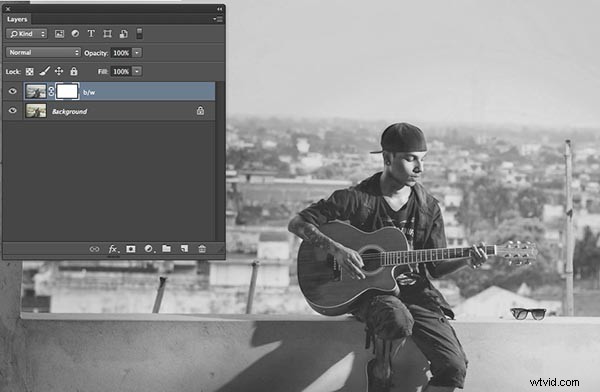Select the Background layer name

(x=69, y=111)
